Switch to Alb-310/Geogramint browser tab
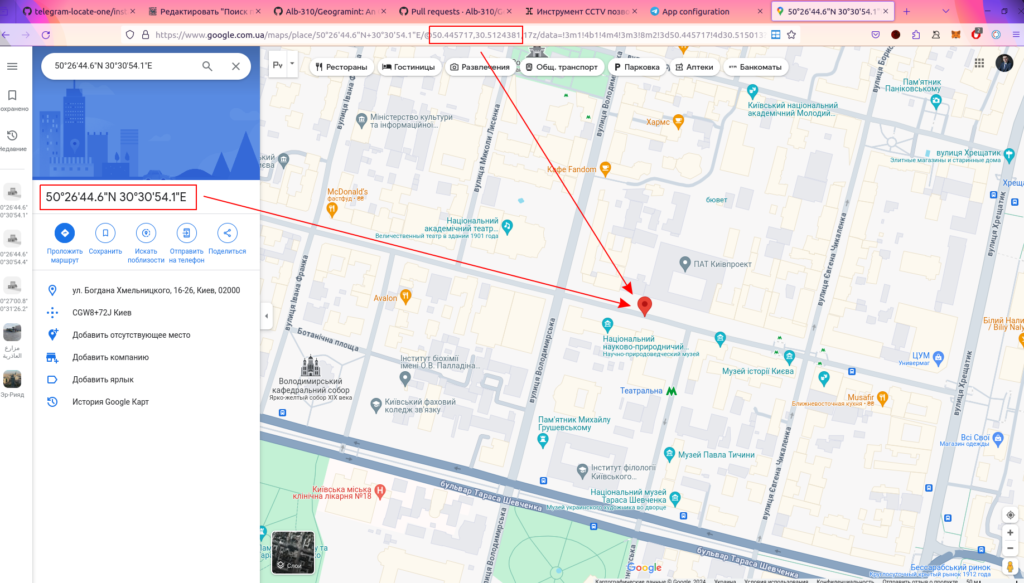The height and width of the screenshot is (583, 1024). coord(327,11)
